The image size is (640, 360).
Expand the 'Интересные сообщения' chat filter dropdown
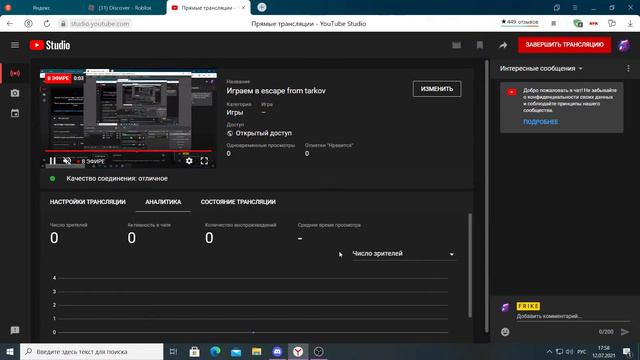pyautogui.click(x=541, y=69)
